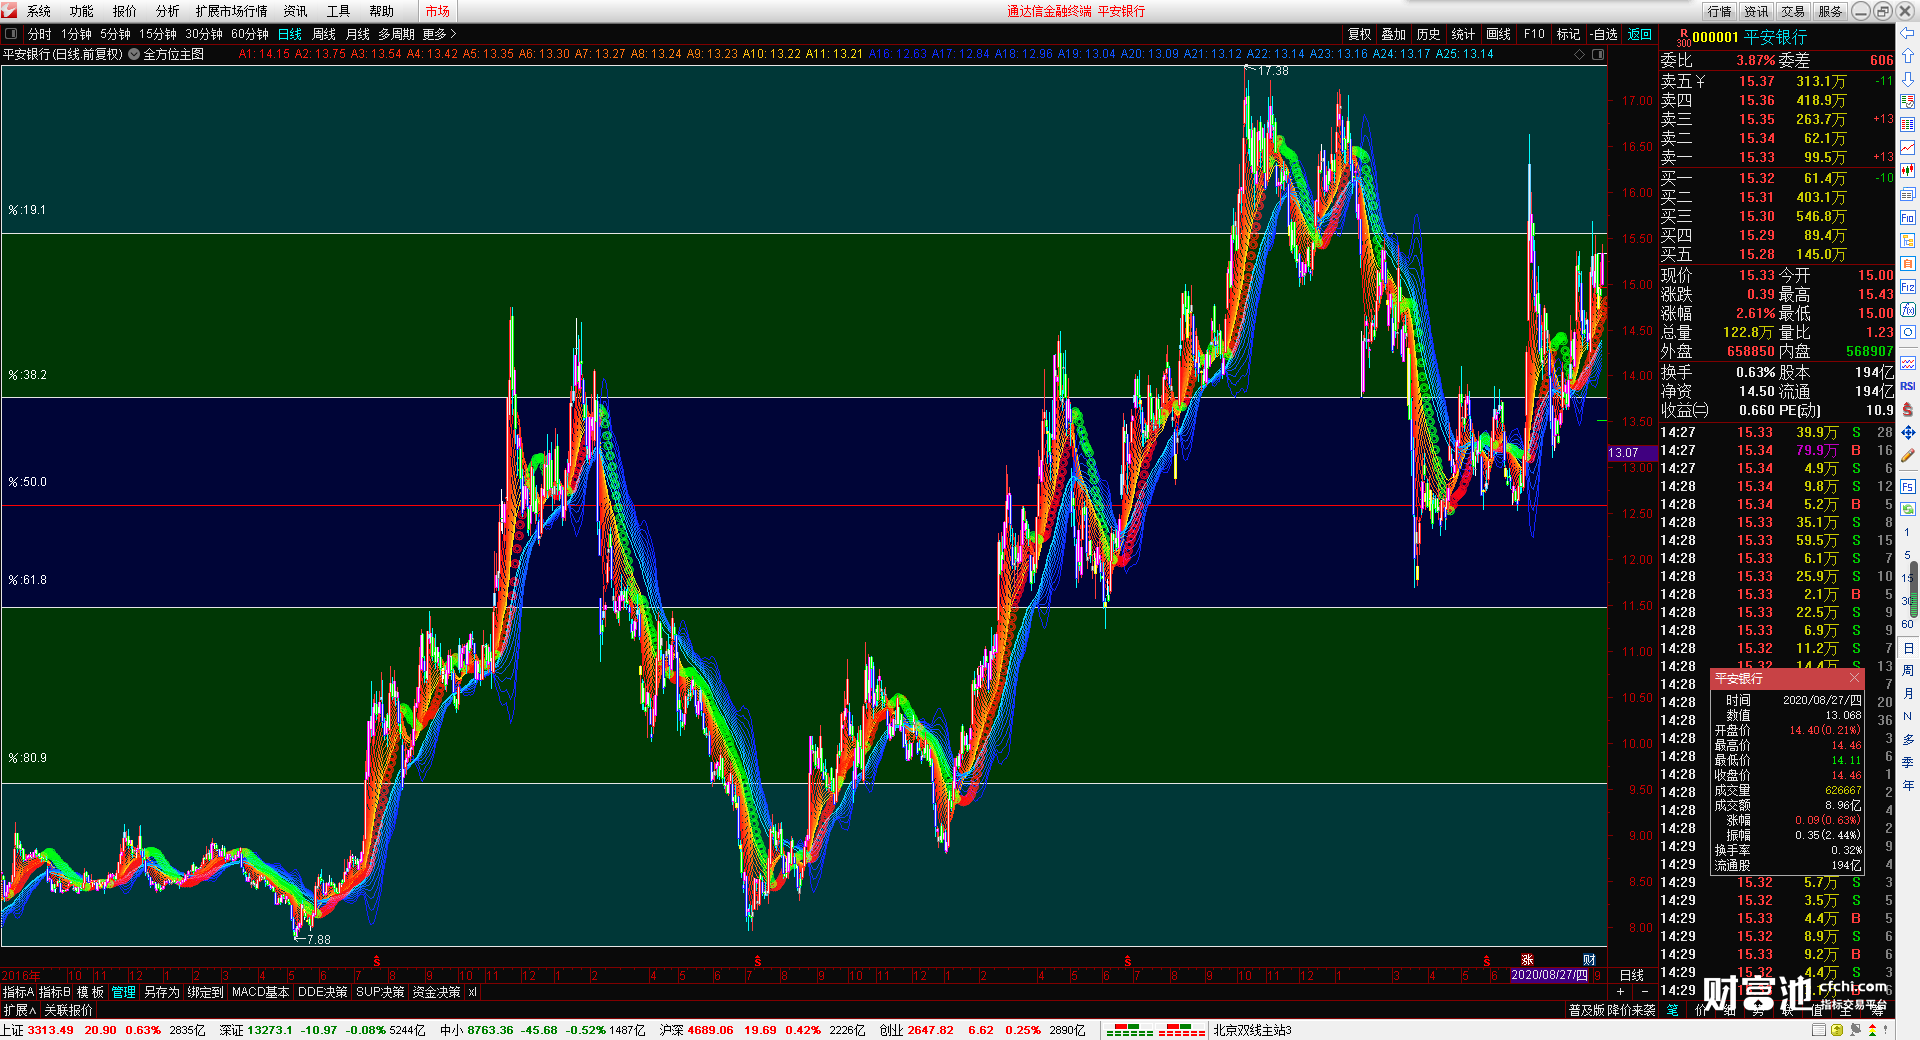1920x1040 pixels.
Task: Switch chart period to 周线
Action: pos(324,34)
